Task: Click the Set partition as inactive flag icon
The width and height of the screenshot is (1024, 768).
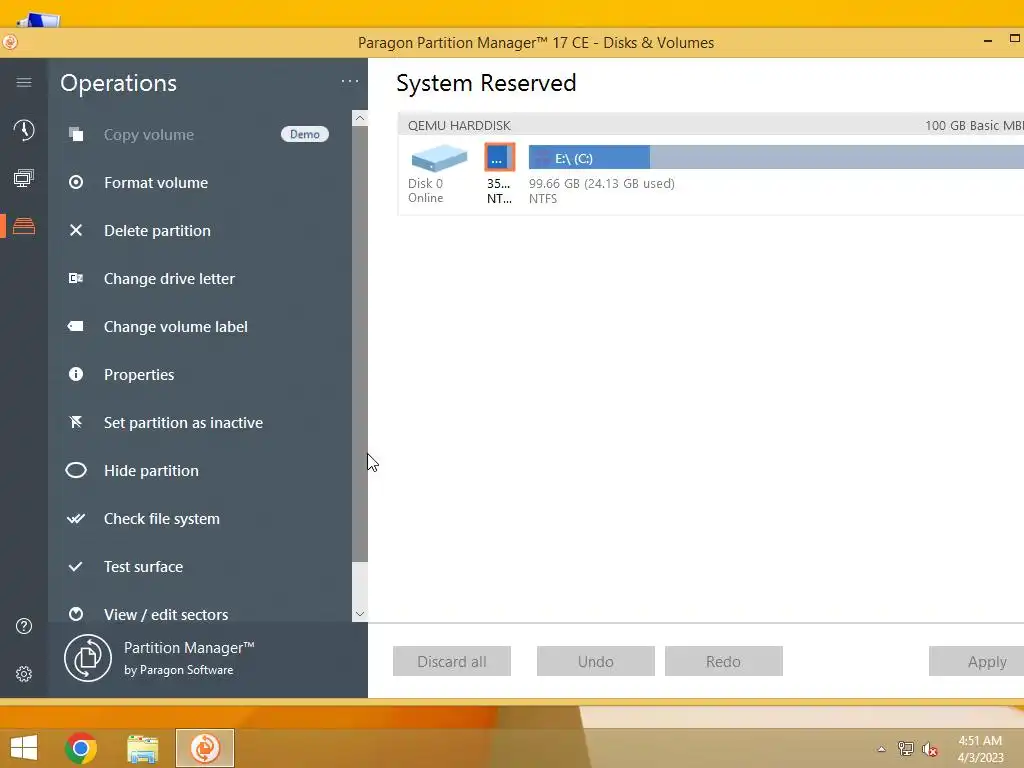Action: tap(76, 423)
